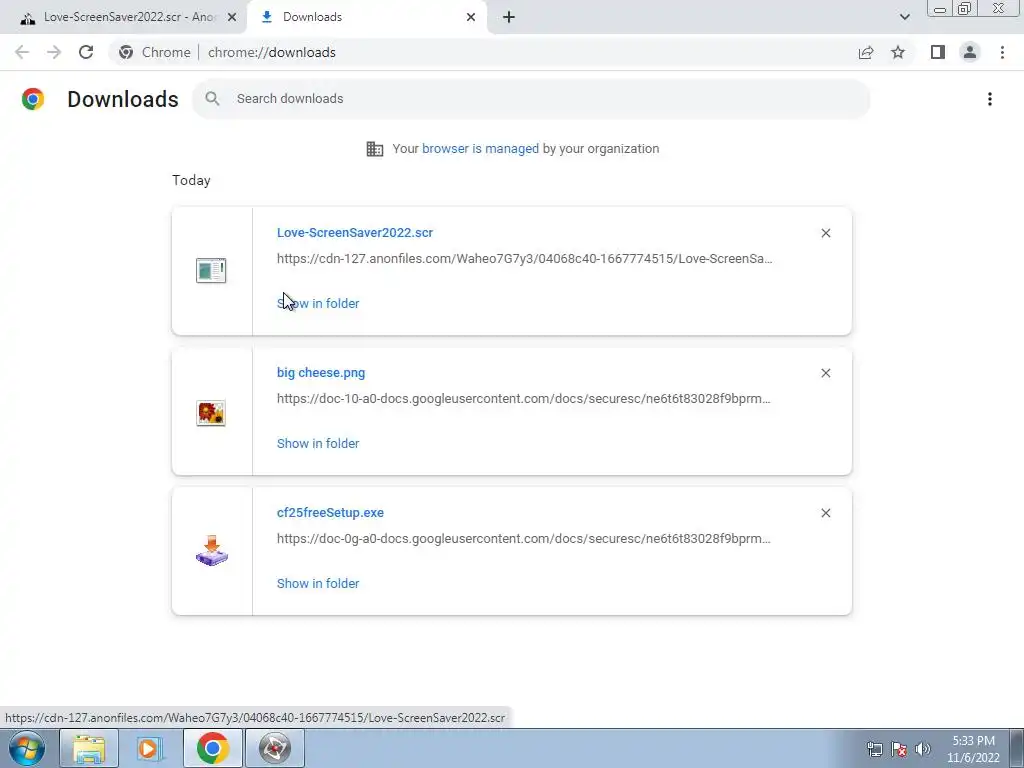Open the volume speaker tray icon
Viewport: 1024px width, 768px height.
pos(922,749)
